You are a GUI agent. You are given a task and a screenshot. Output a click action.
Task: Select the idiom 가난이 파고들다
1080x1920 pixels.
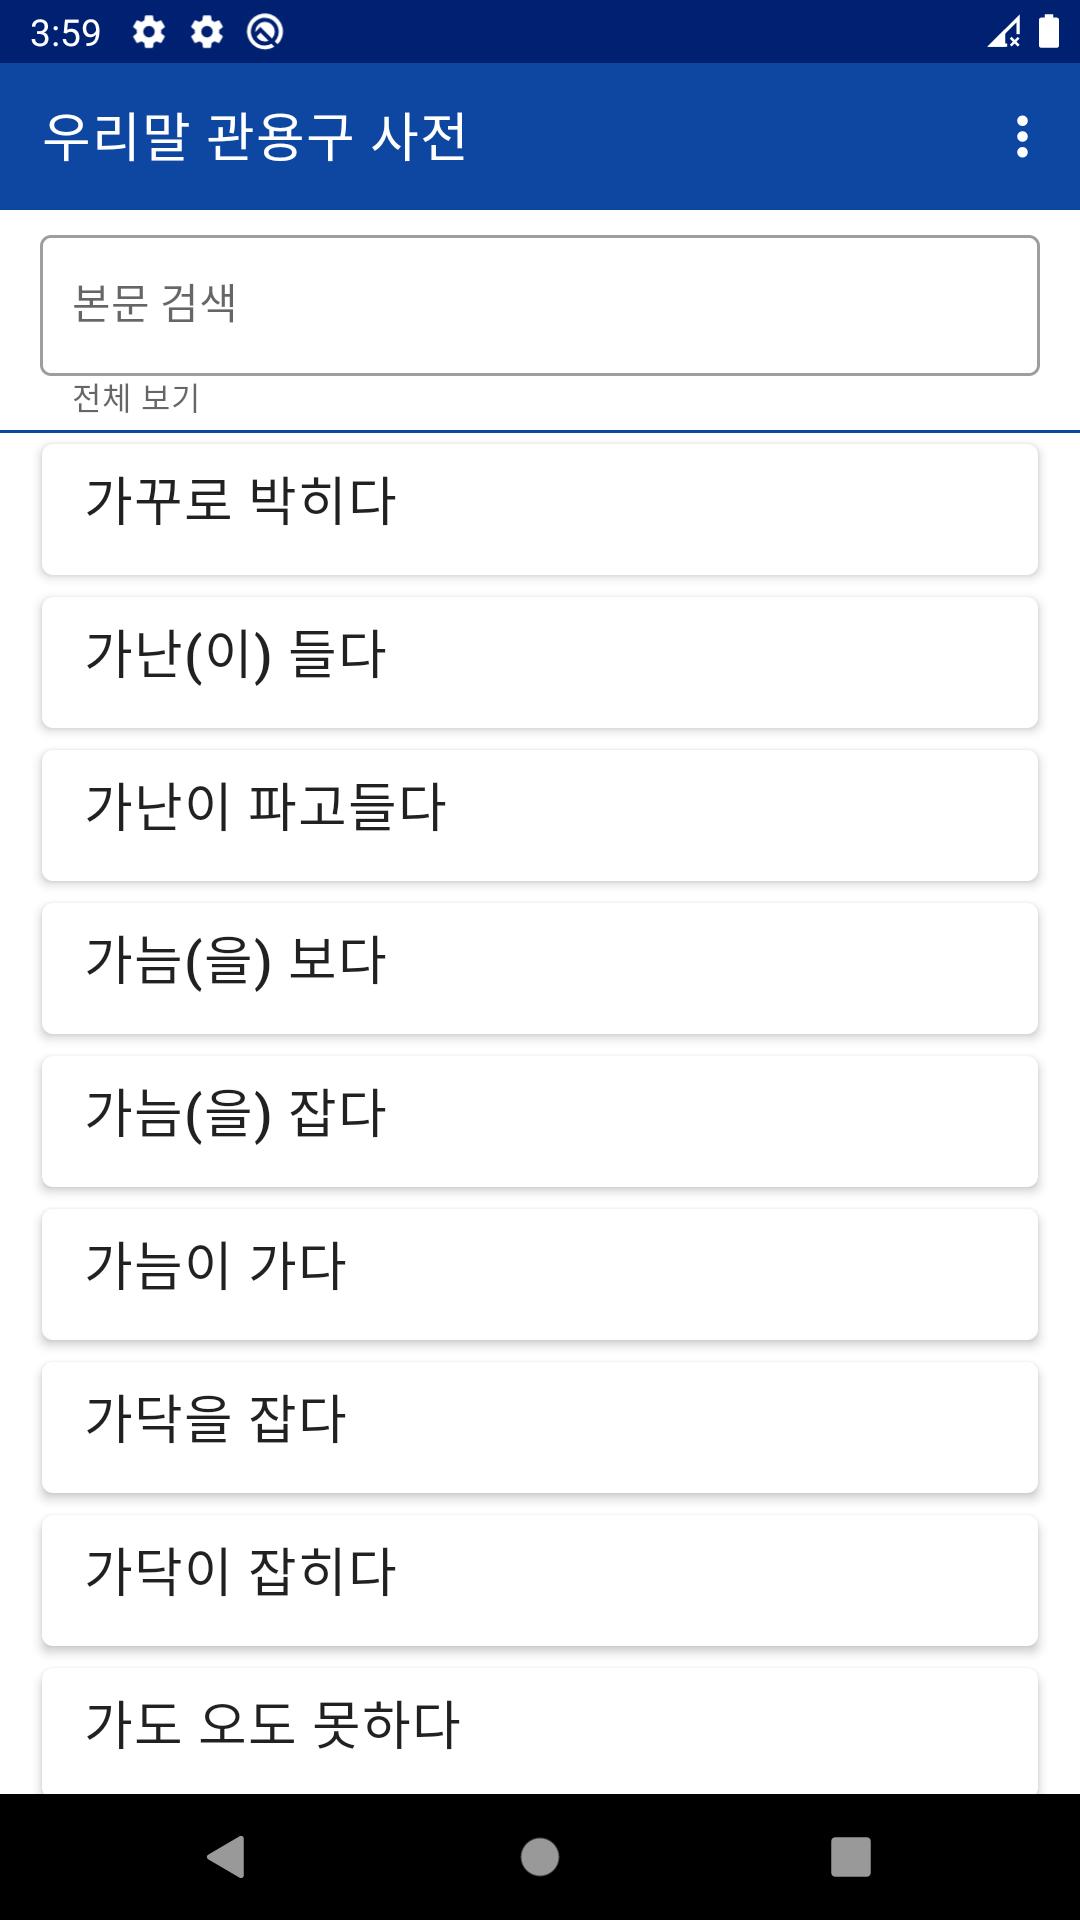pos(540,815)
